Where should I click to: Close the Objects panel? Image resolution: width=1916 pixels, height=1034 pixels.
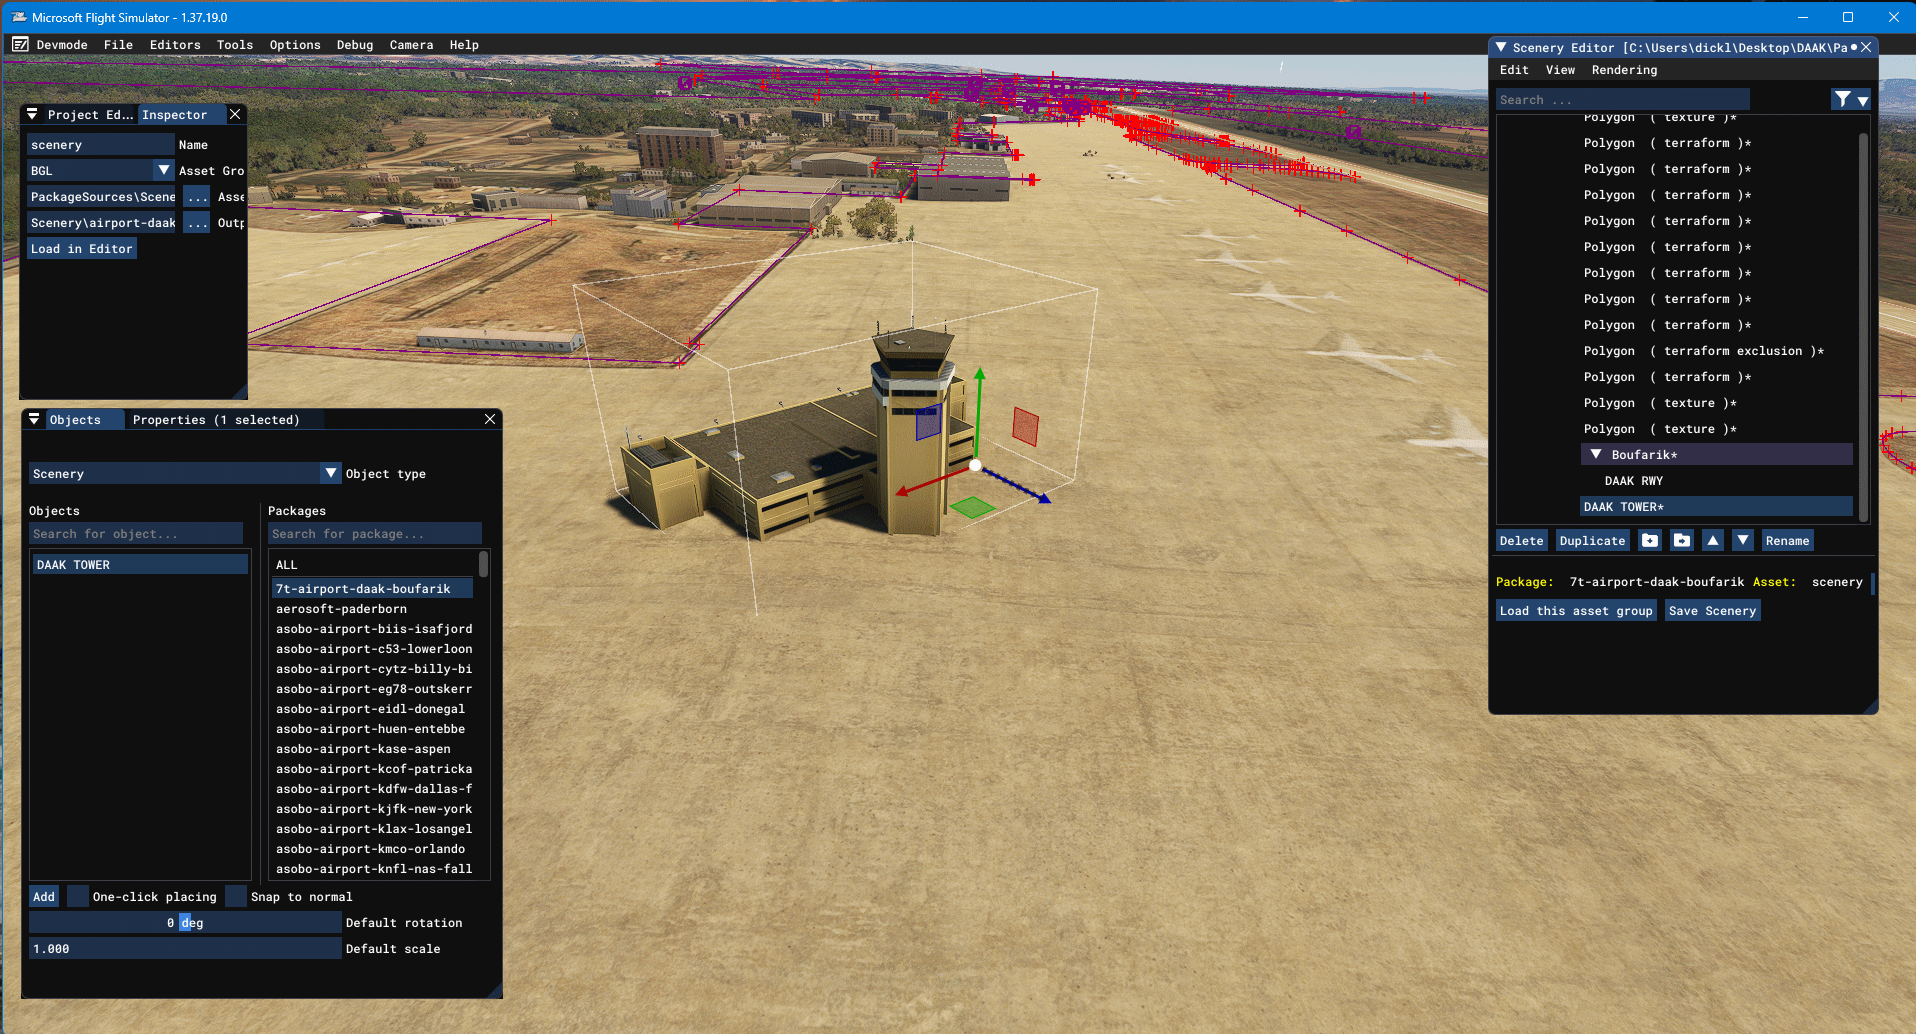point(490,419)
